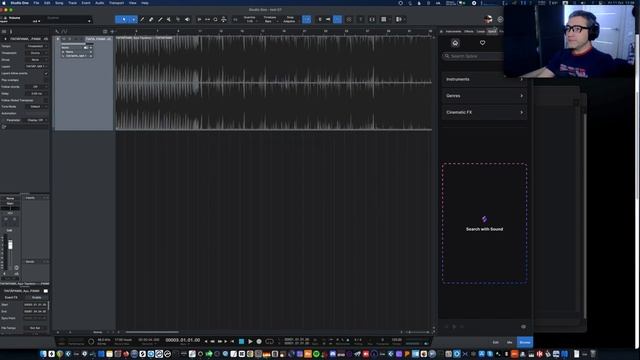
Task: Open the View menu
Action: (133, 3)
